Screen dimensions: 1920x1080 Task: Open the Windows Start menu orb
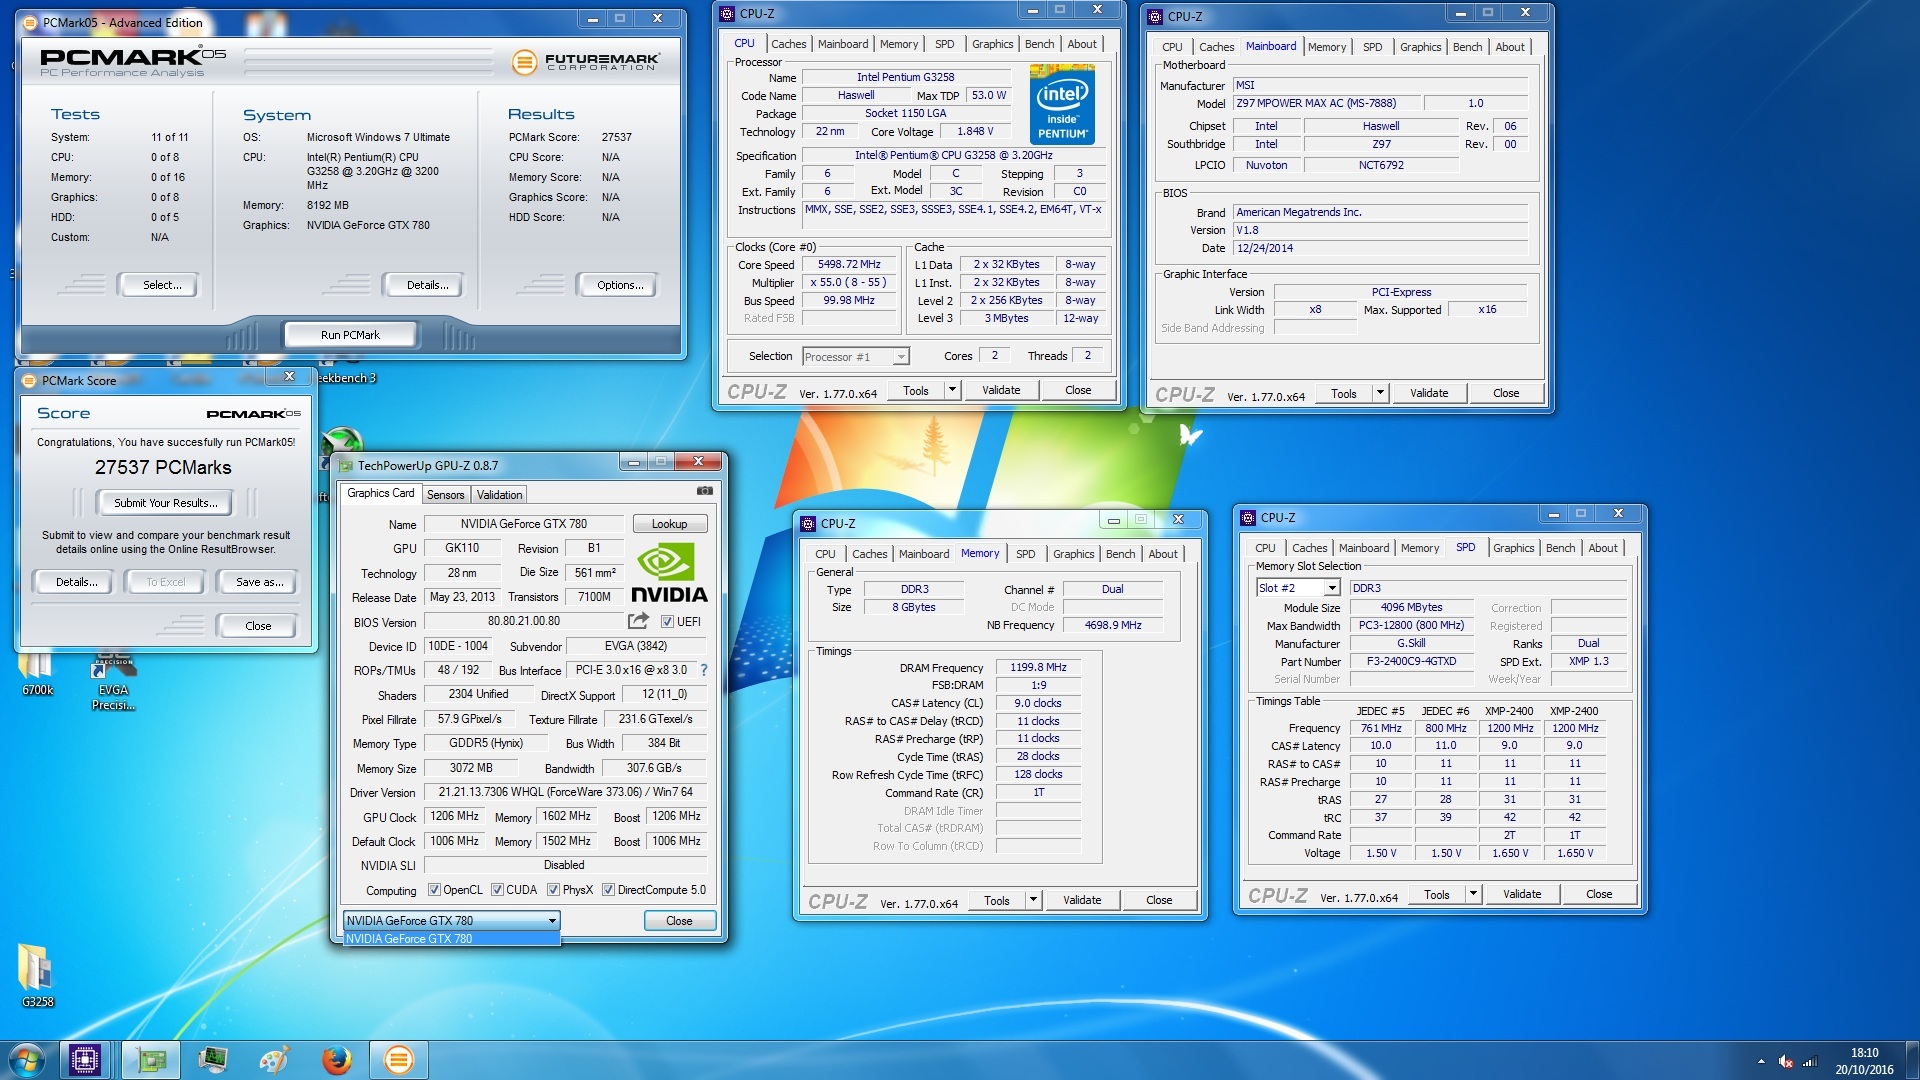click(x=27, y=1059)
